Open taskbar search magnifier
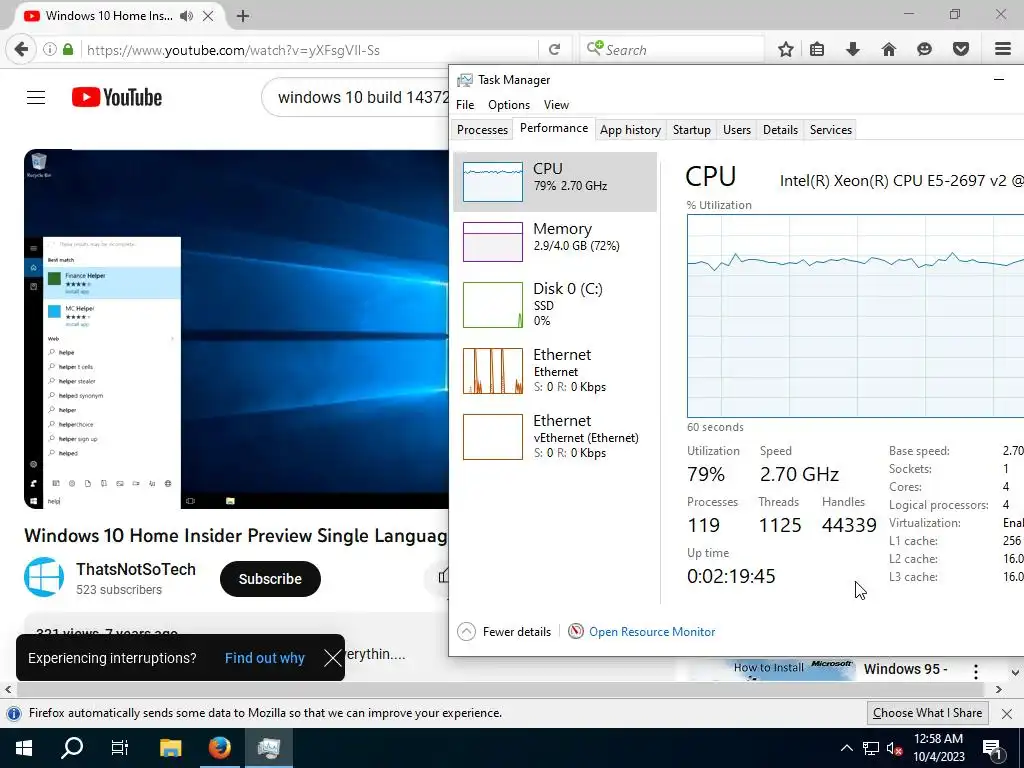 point(72,748)
